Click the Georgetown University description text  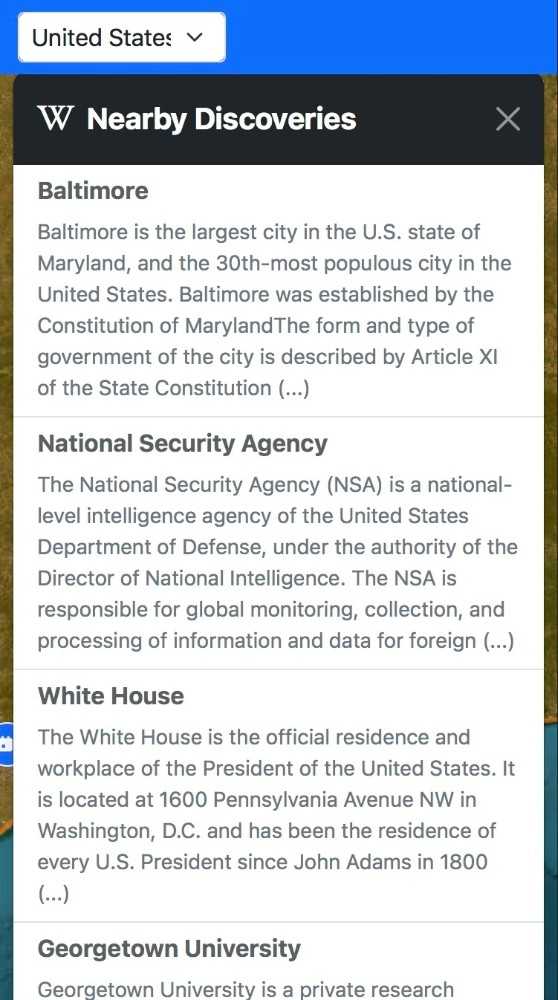(x=246, y=989)
